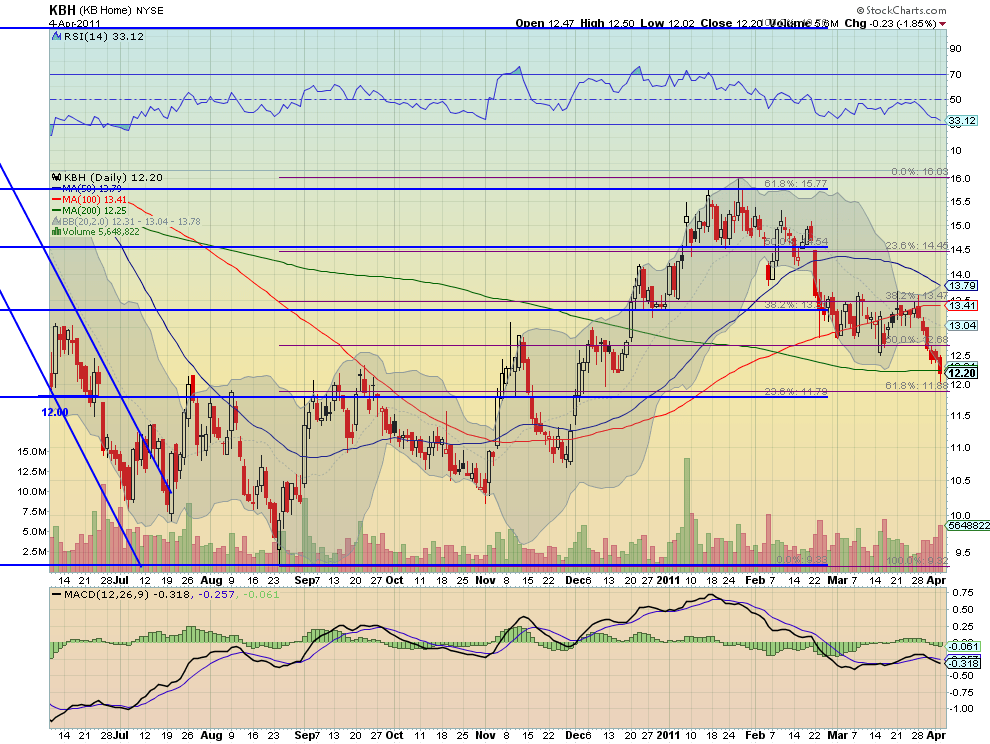Click the -1.00 level on MACD axis
Image resolution: width=990 pixels, height=744 pixels.
pos(961,709)
